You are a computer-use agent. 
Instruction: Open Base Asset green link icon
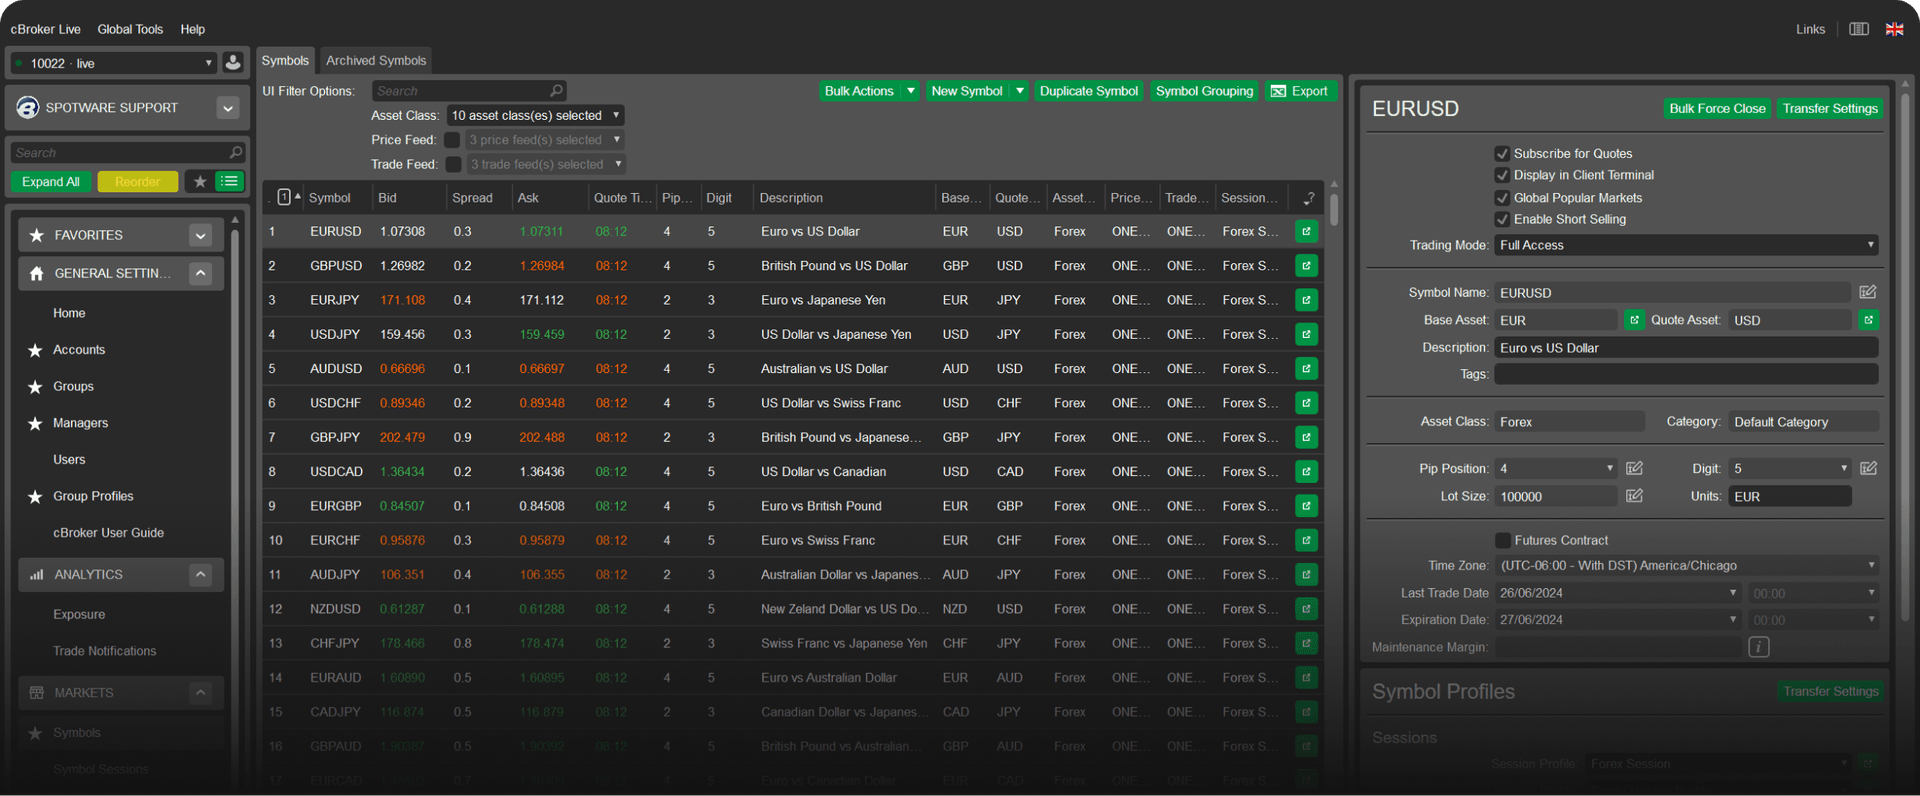pos(1634,320)
